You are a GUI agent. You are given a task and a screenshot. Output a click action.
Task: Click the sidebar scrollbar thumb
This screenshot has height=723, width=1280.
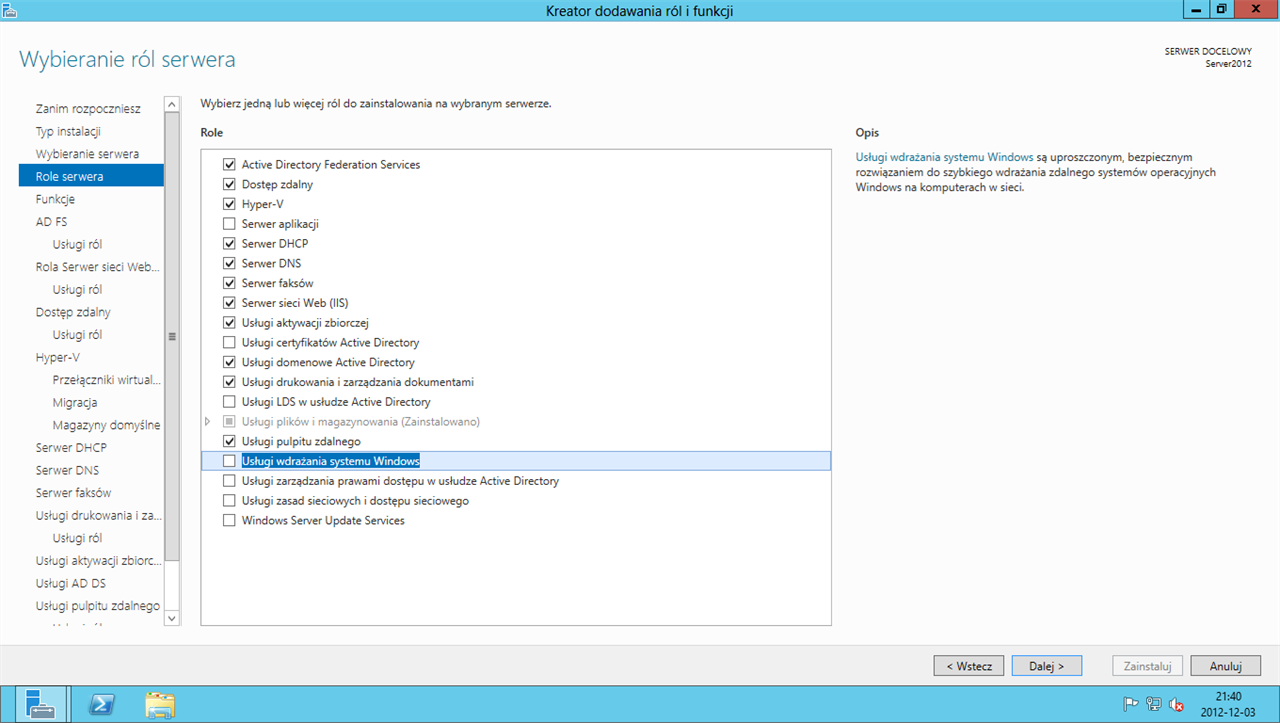(x=171, y=337)
